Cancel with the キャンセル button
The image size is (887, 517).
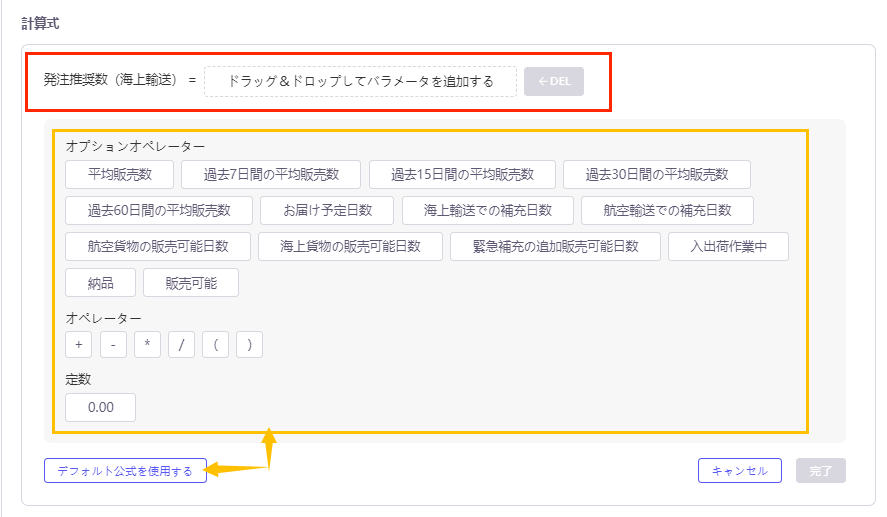[740, 471]
